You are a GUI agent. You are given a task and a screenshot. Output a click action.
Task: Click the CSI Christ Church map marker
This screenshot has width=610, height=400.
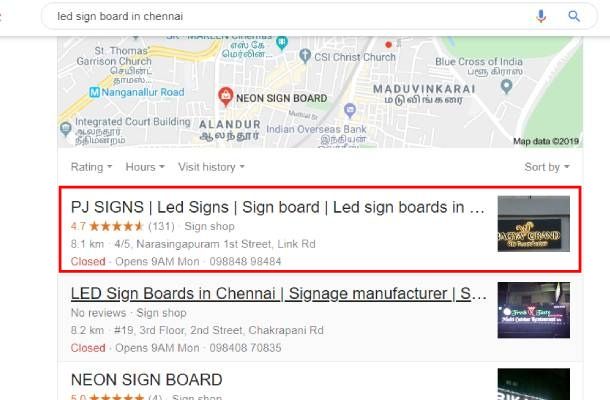[305, 56]
